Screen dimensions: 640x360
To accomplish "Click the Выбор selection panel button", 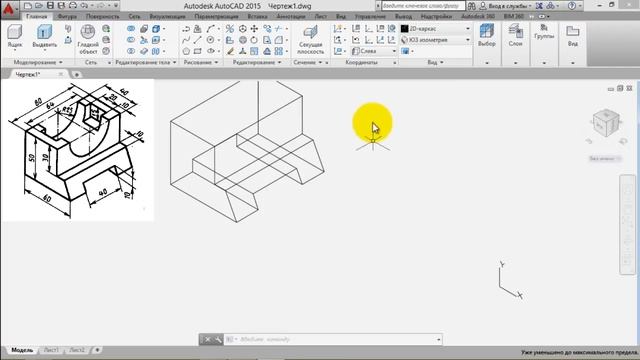I will point(487,35).
